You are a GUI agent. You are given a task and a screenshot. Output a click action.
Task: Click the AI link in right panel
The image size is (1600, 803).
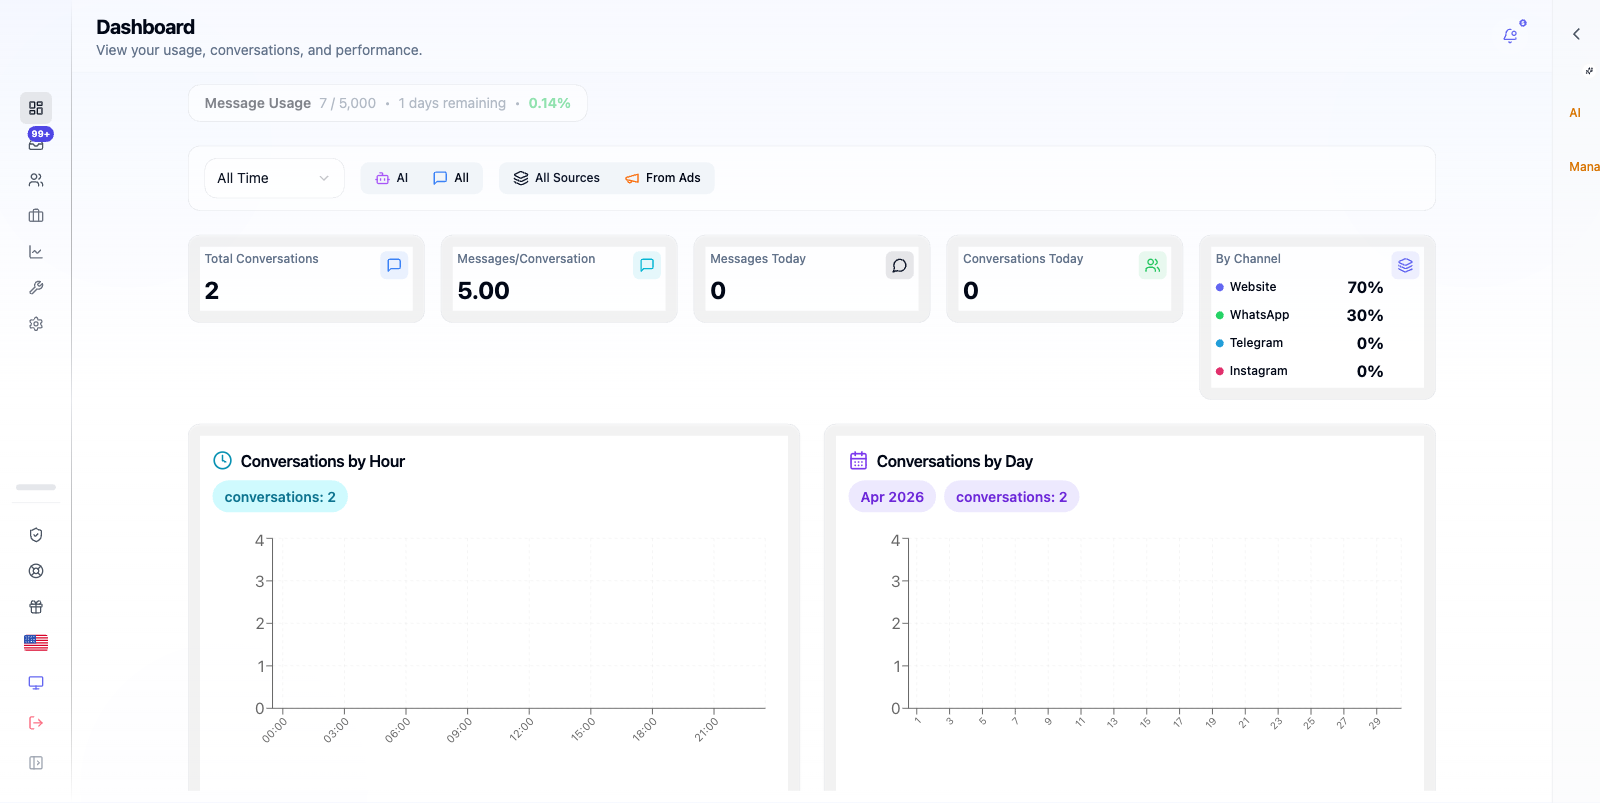pyautogui.click(x=1575, y=113)
